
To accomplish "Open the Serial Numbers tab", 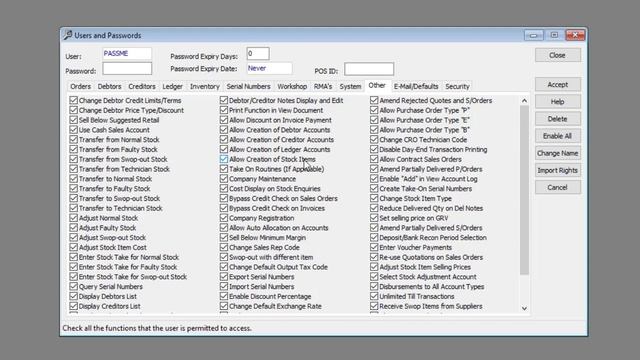I will point(249,87).
